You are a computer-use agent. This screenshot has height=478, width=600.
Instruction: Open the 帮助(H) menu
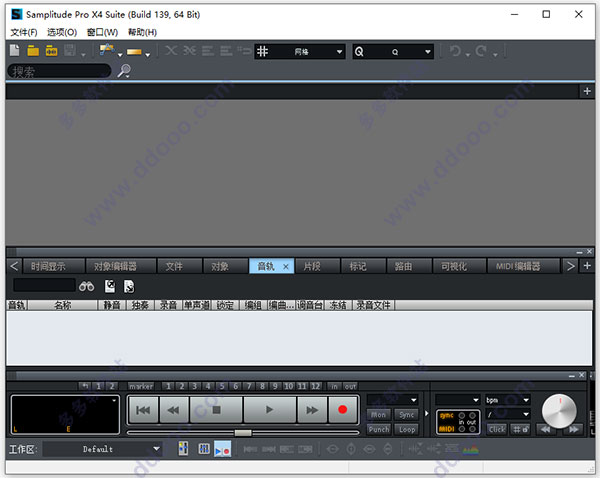142,32
